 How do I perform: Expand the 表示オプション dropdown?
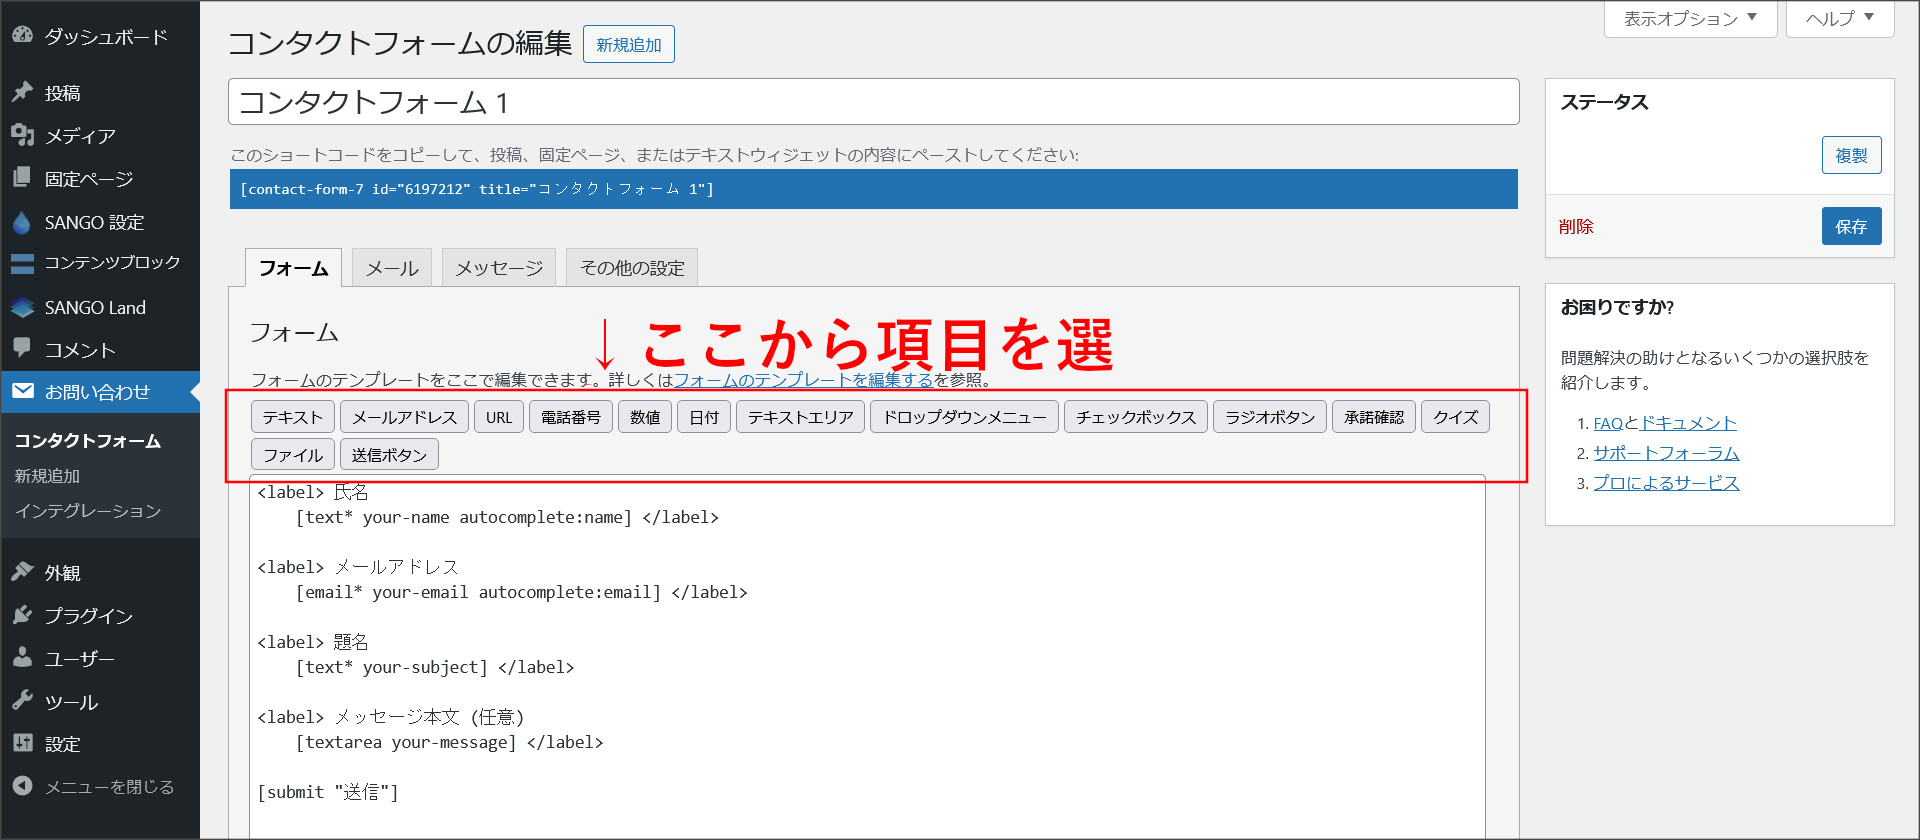[x=1690, y=19]
